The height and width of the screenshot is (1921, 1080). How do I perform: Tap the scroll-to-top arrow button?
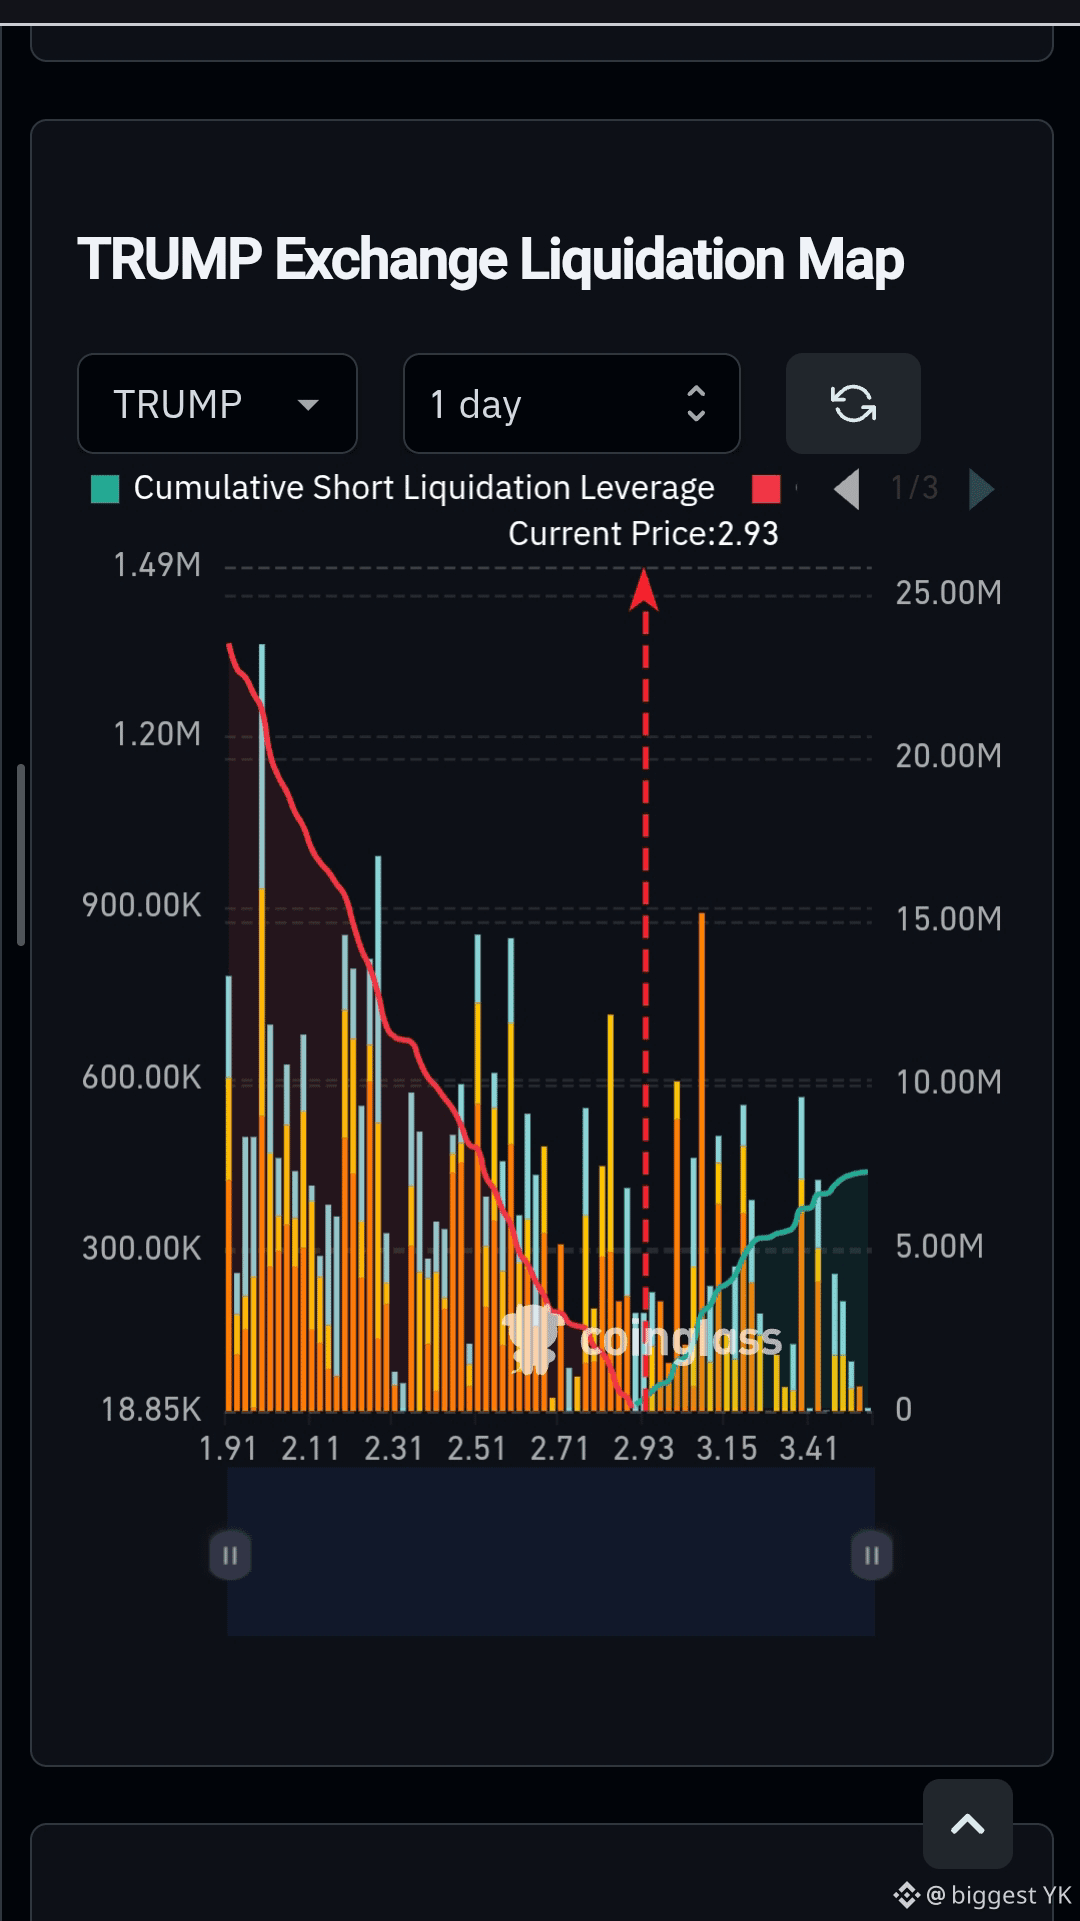(967, 1824)
